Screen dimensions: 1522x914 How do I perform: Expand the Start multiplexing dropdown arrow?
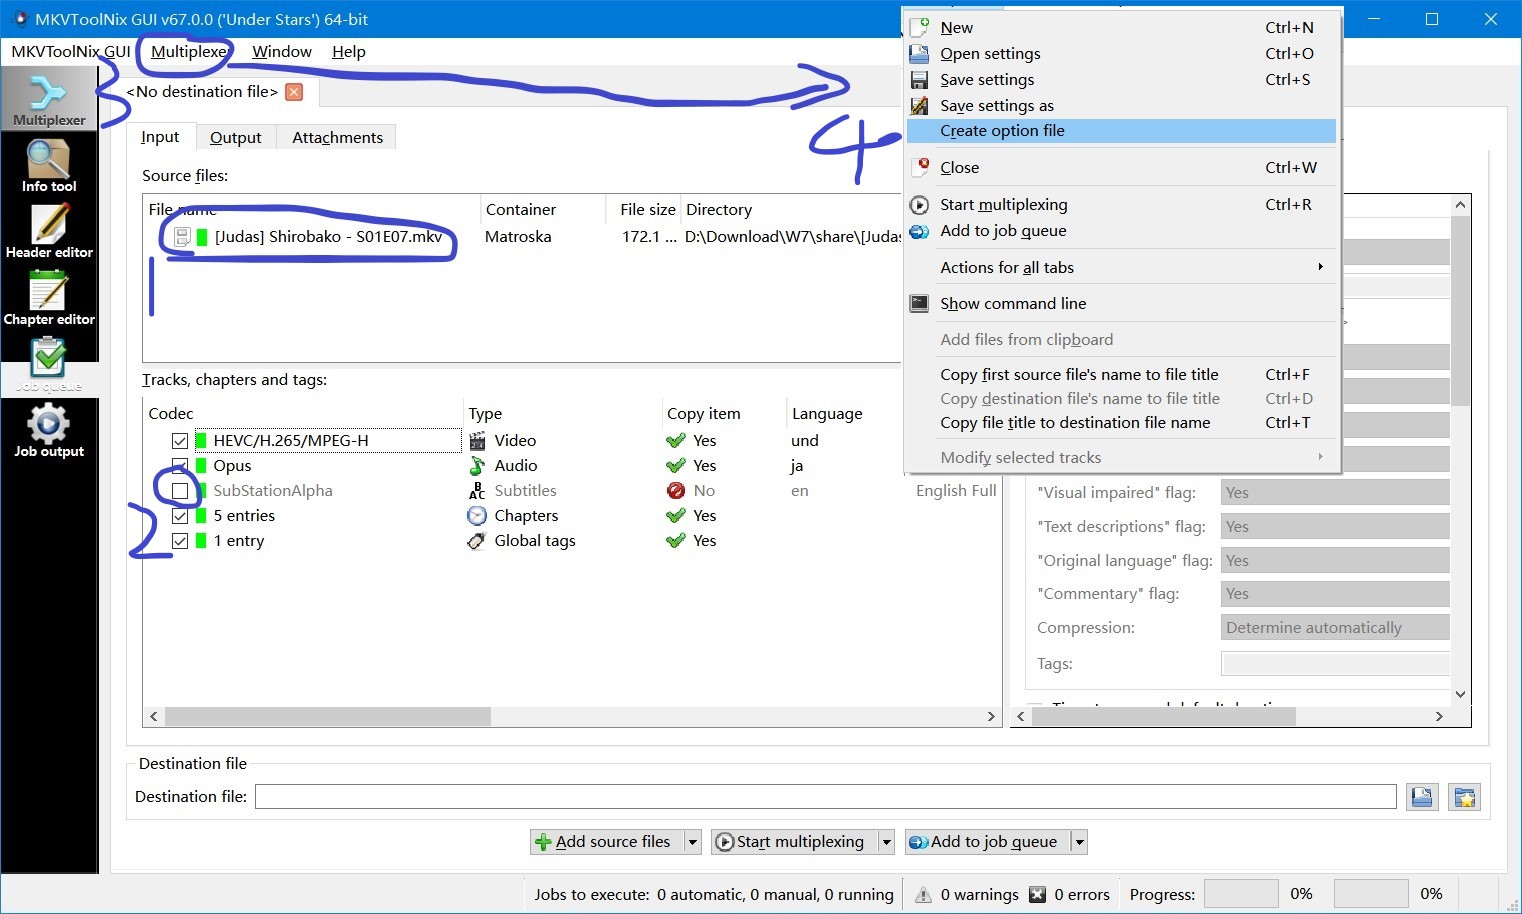tap(886, 842)
